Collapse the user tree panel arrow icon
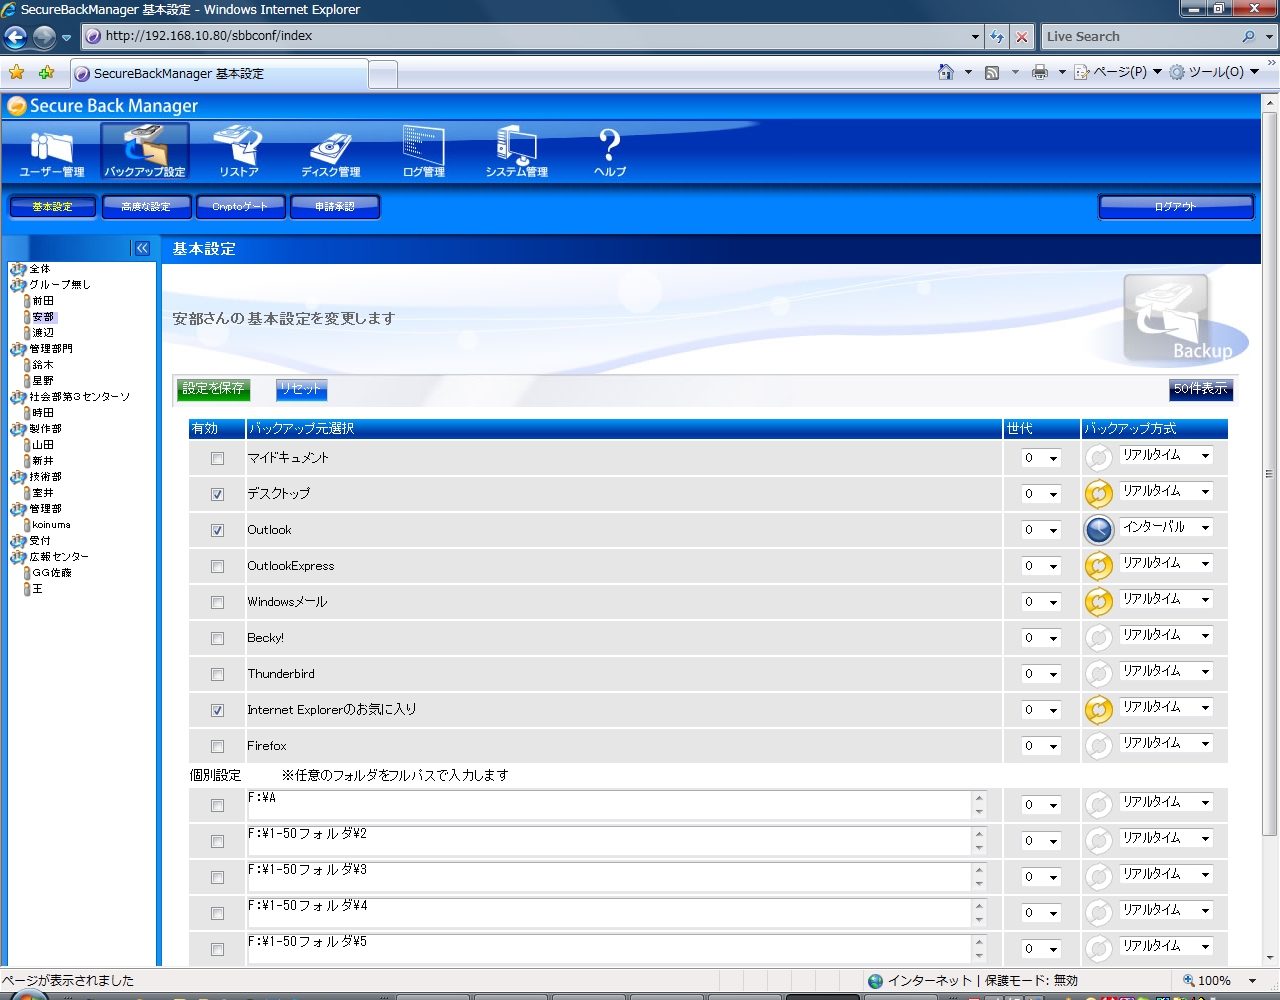 142,248
